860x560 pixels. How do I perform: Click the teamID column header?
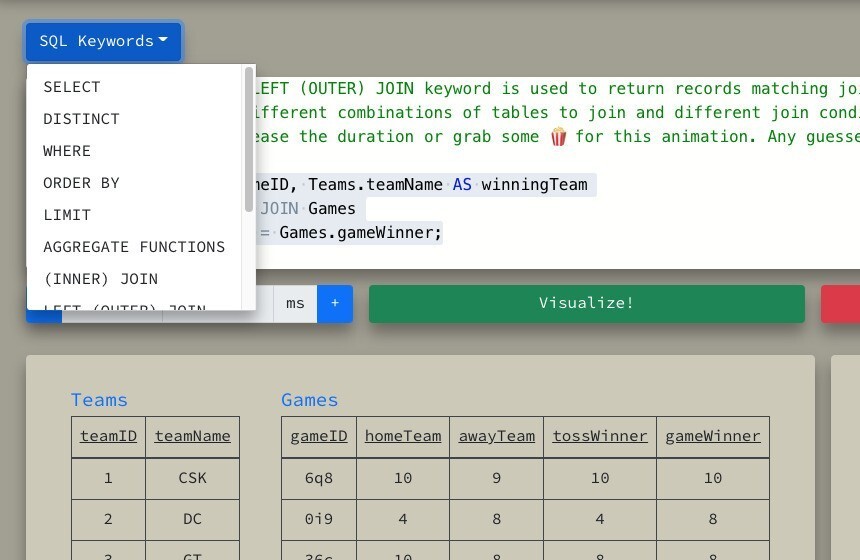point(108,437)
